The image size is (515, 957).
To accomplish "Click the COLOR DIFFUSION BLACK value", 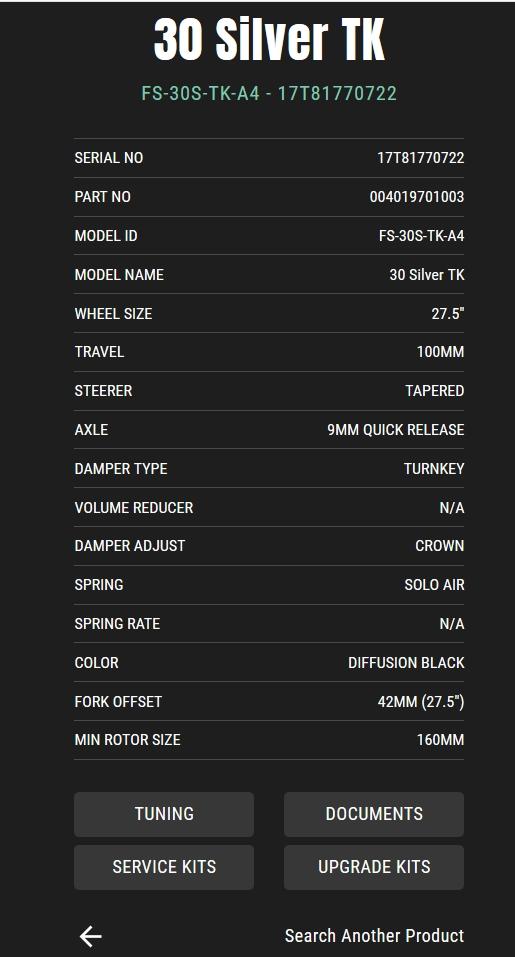I will pyautogui.click(x=406, y=663).
